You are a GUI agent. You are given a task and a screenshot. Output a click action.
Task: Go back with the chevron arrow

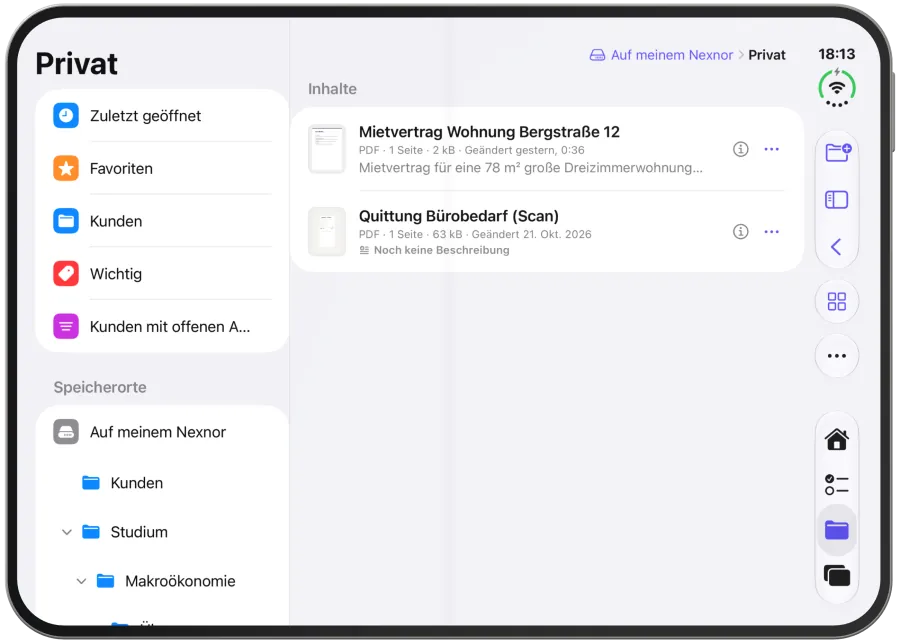836,247
